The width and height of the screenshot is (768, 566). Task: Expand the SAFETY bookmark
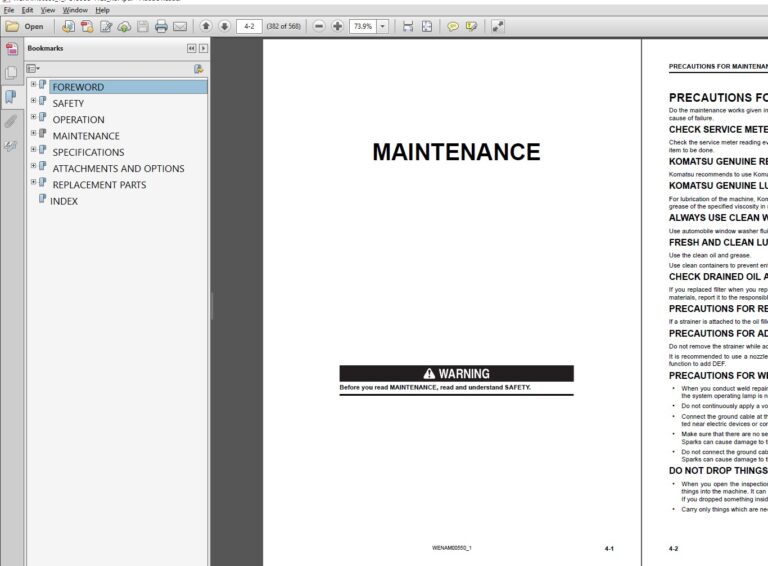(33, 100)
